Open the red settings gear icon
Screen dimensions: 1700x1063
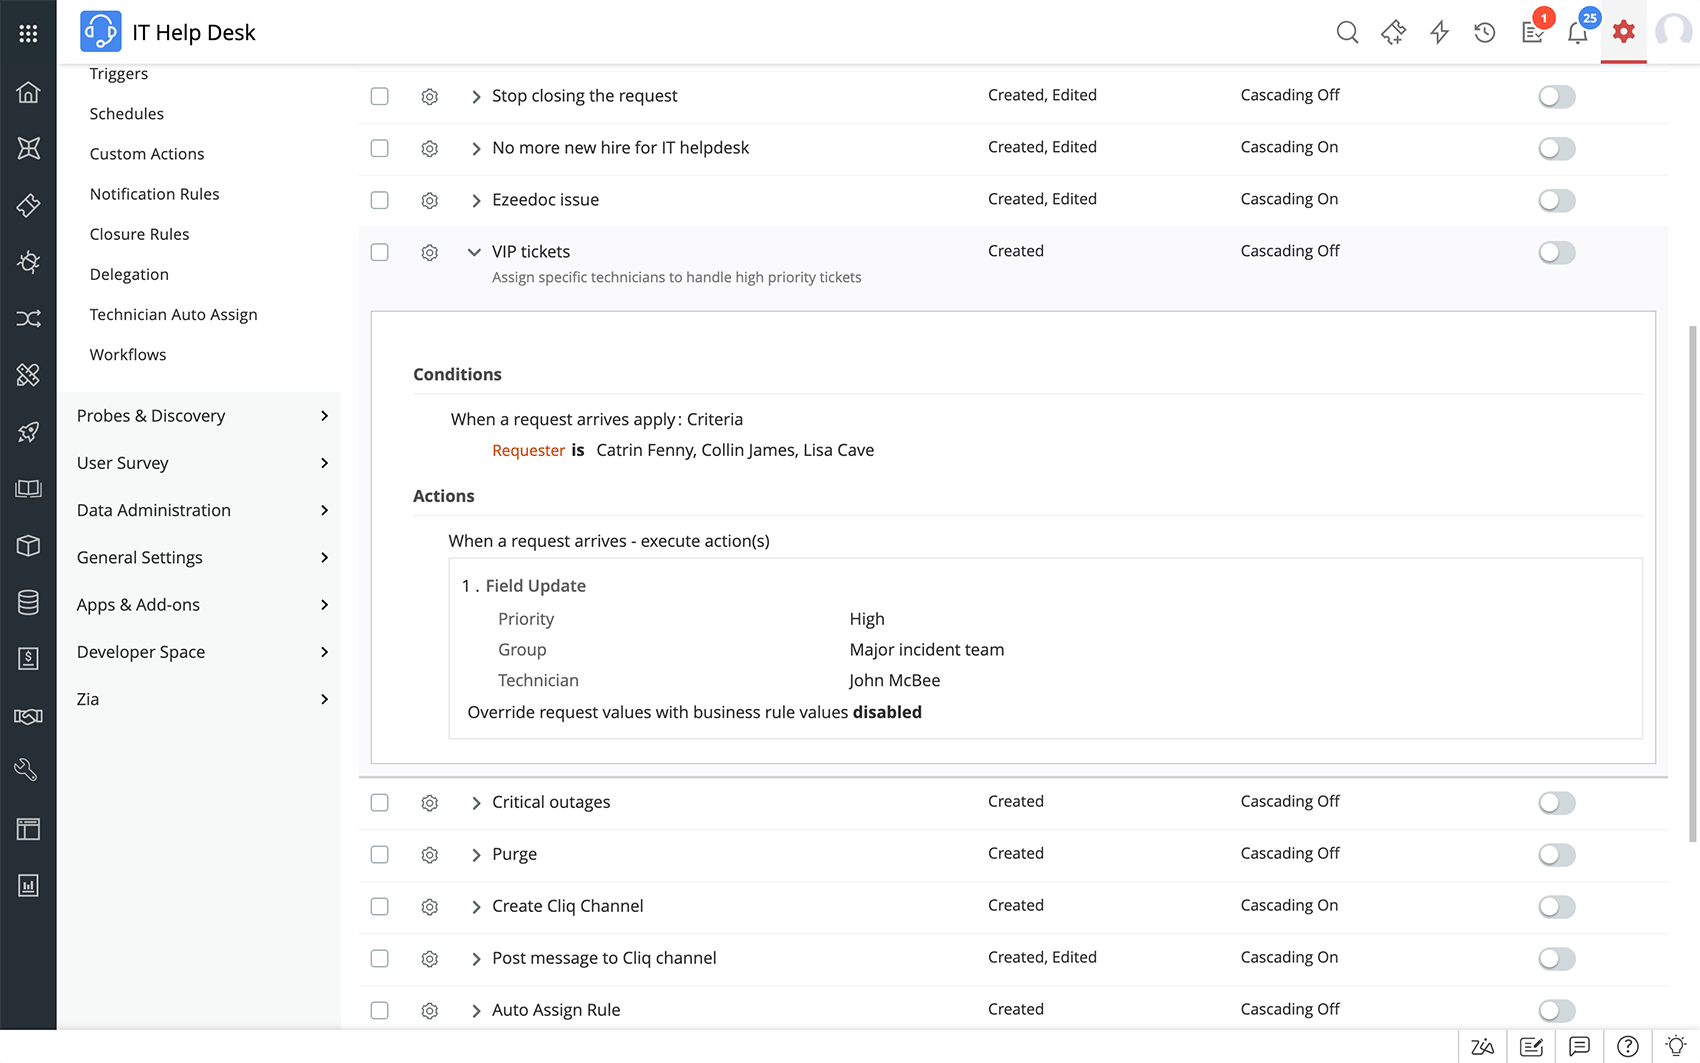1624,32
